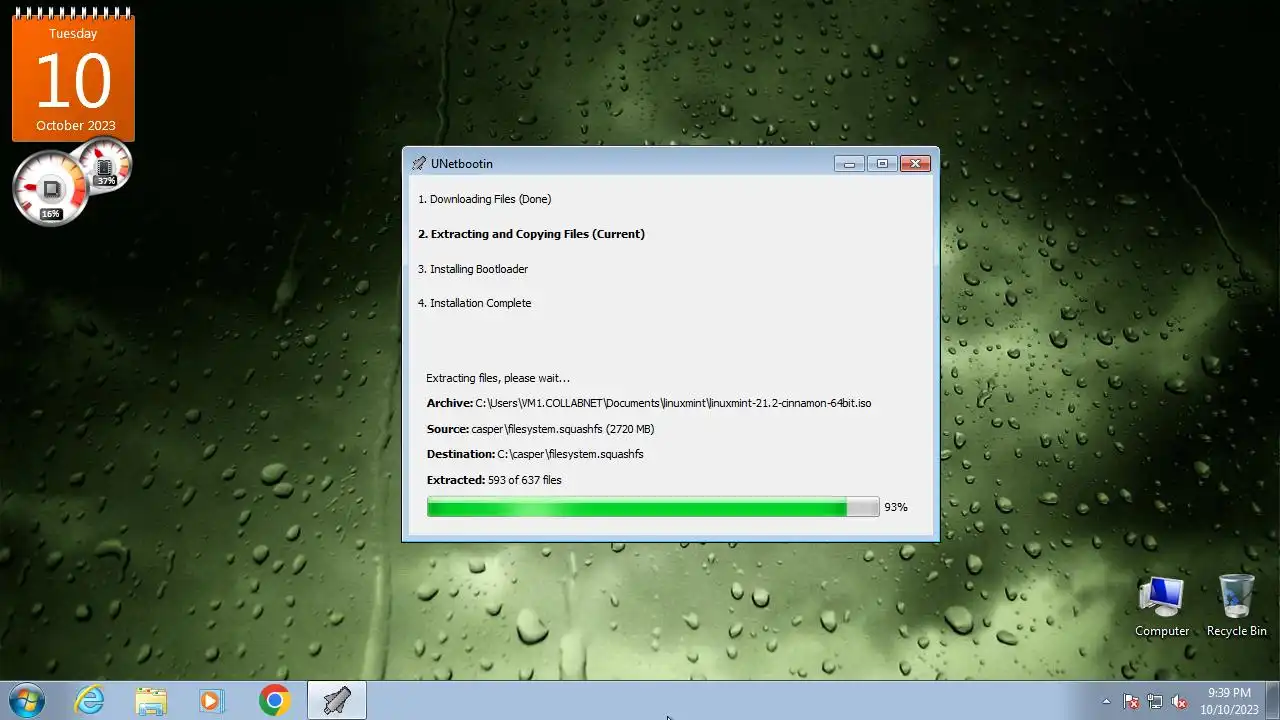Click the UNetbootin window title text

click(461, 163)
